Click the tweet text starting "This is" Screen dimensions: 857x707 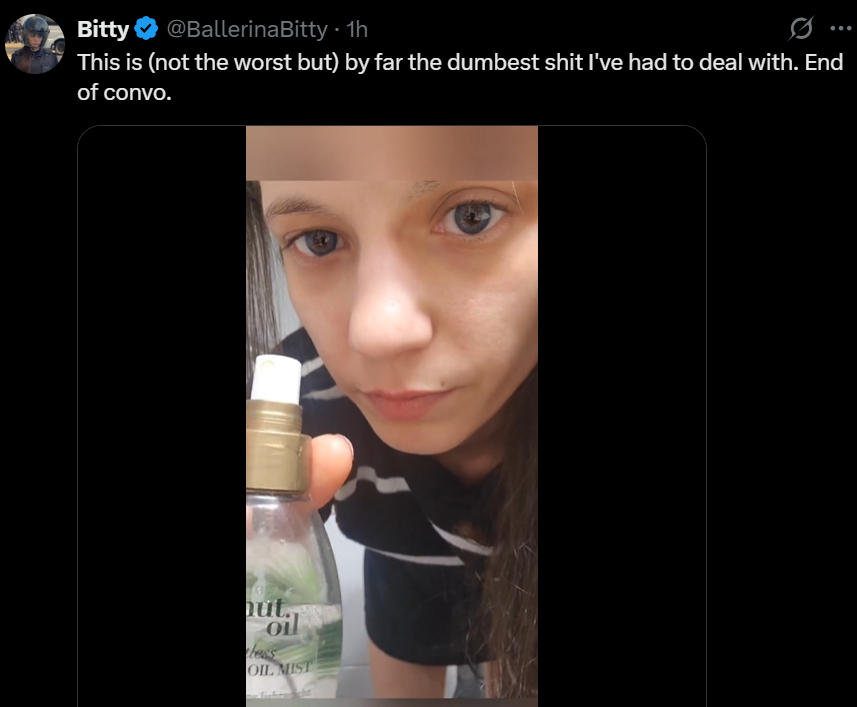tap(460, 77)
